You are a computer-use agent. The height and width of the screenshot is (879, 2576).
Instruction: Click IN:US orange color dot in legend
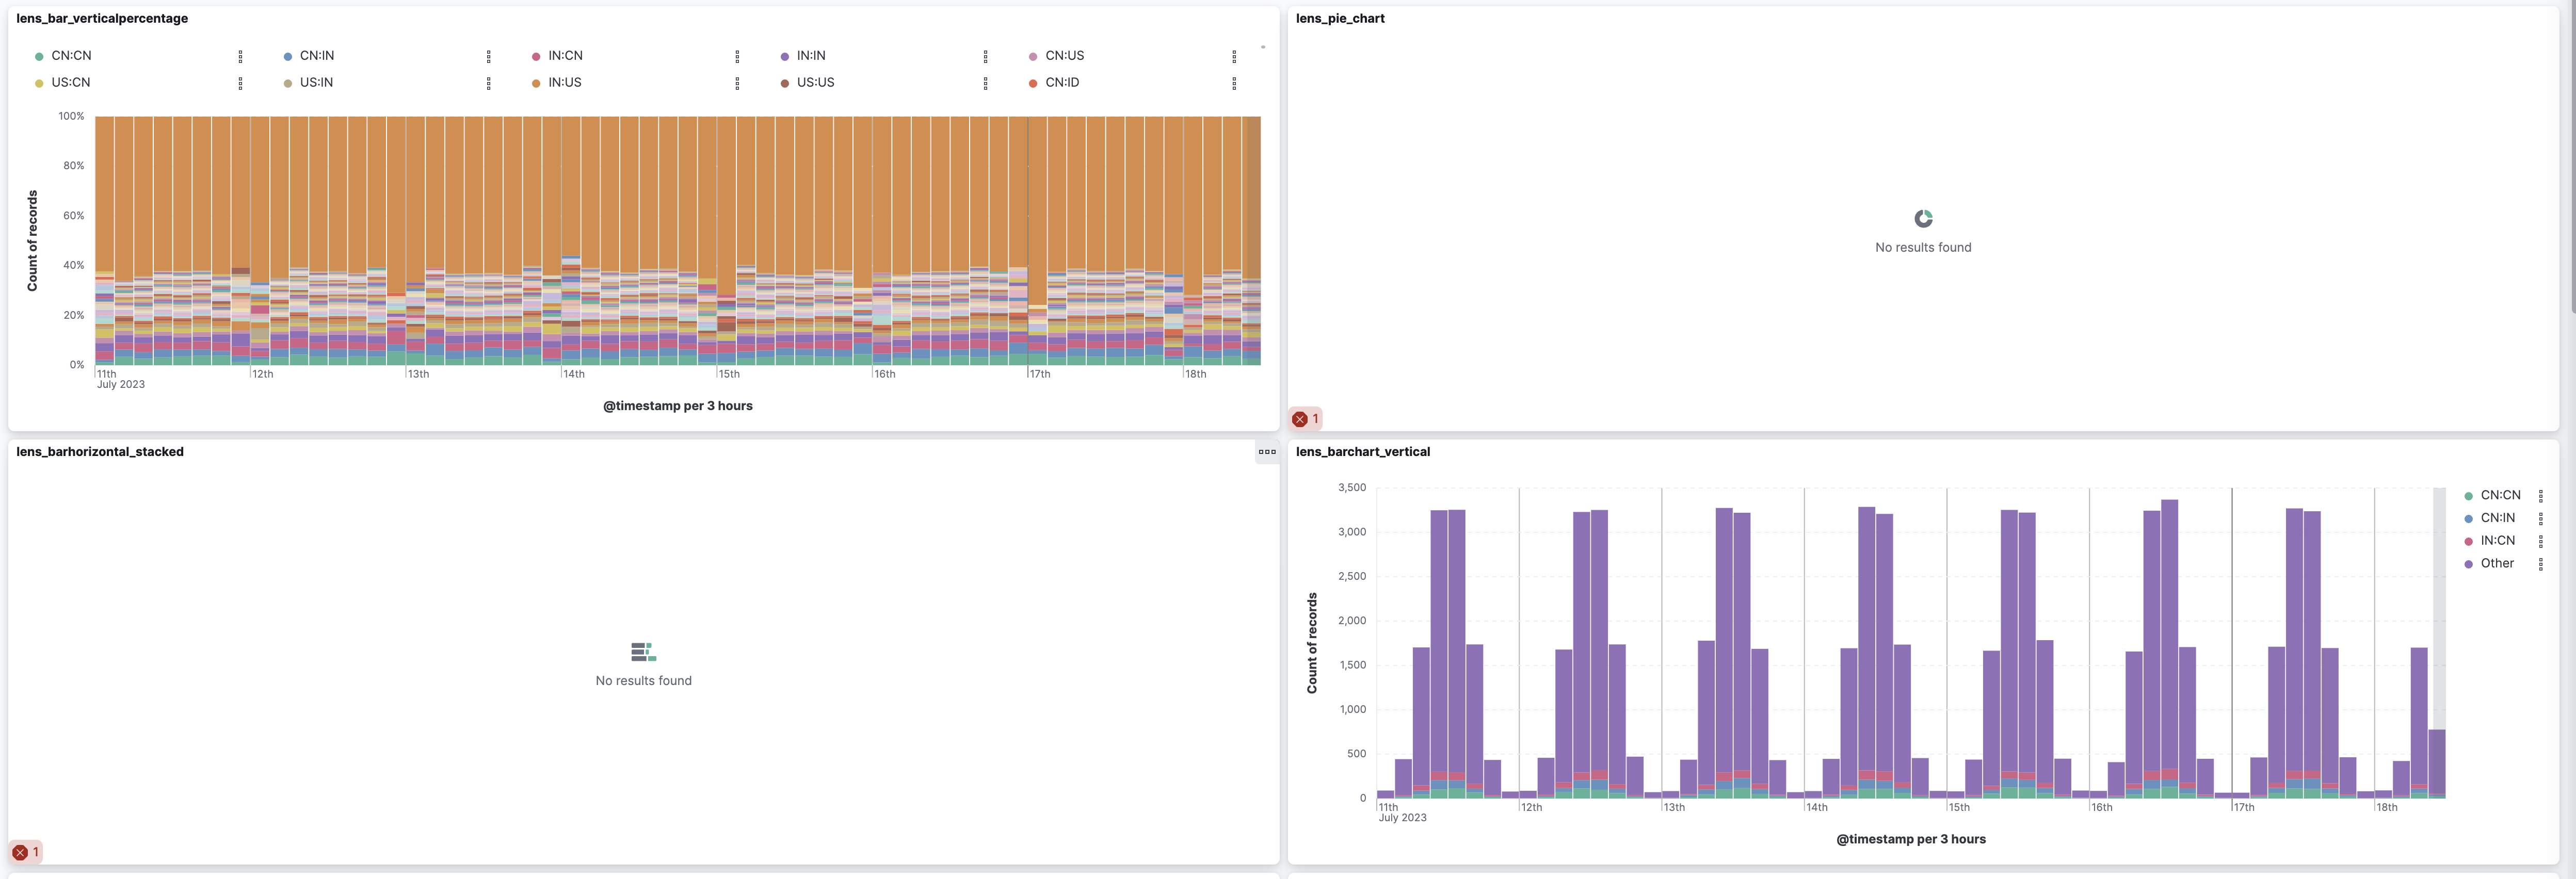pyautogui.click(x=536, y=83)
